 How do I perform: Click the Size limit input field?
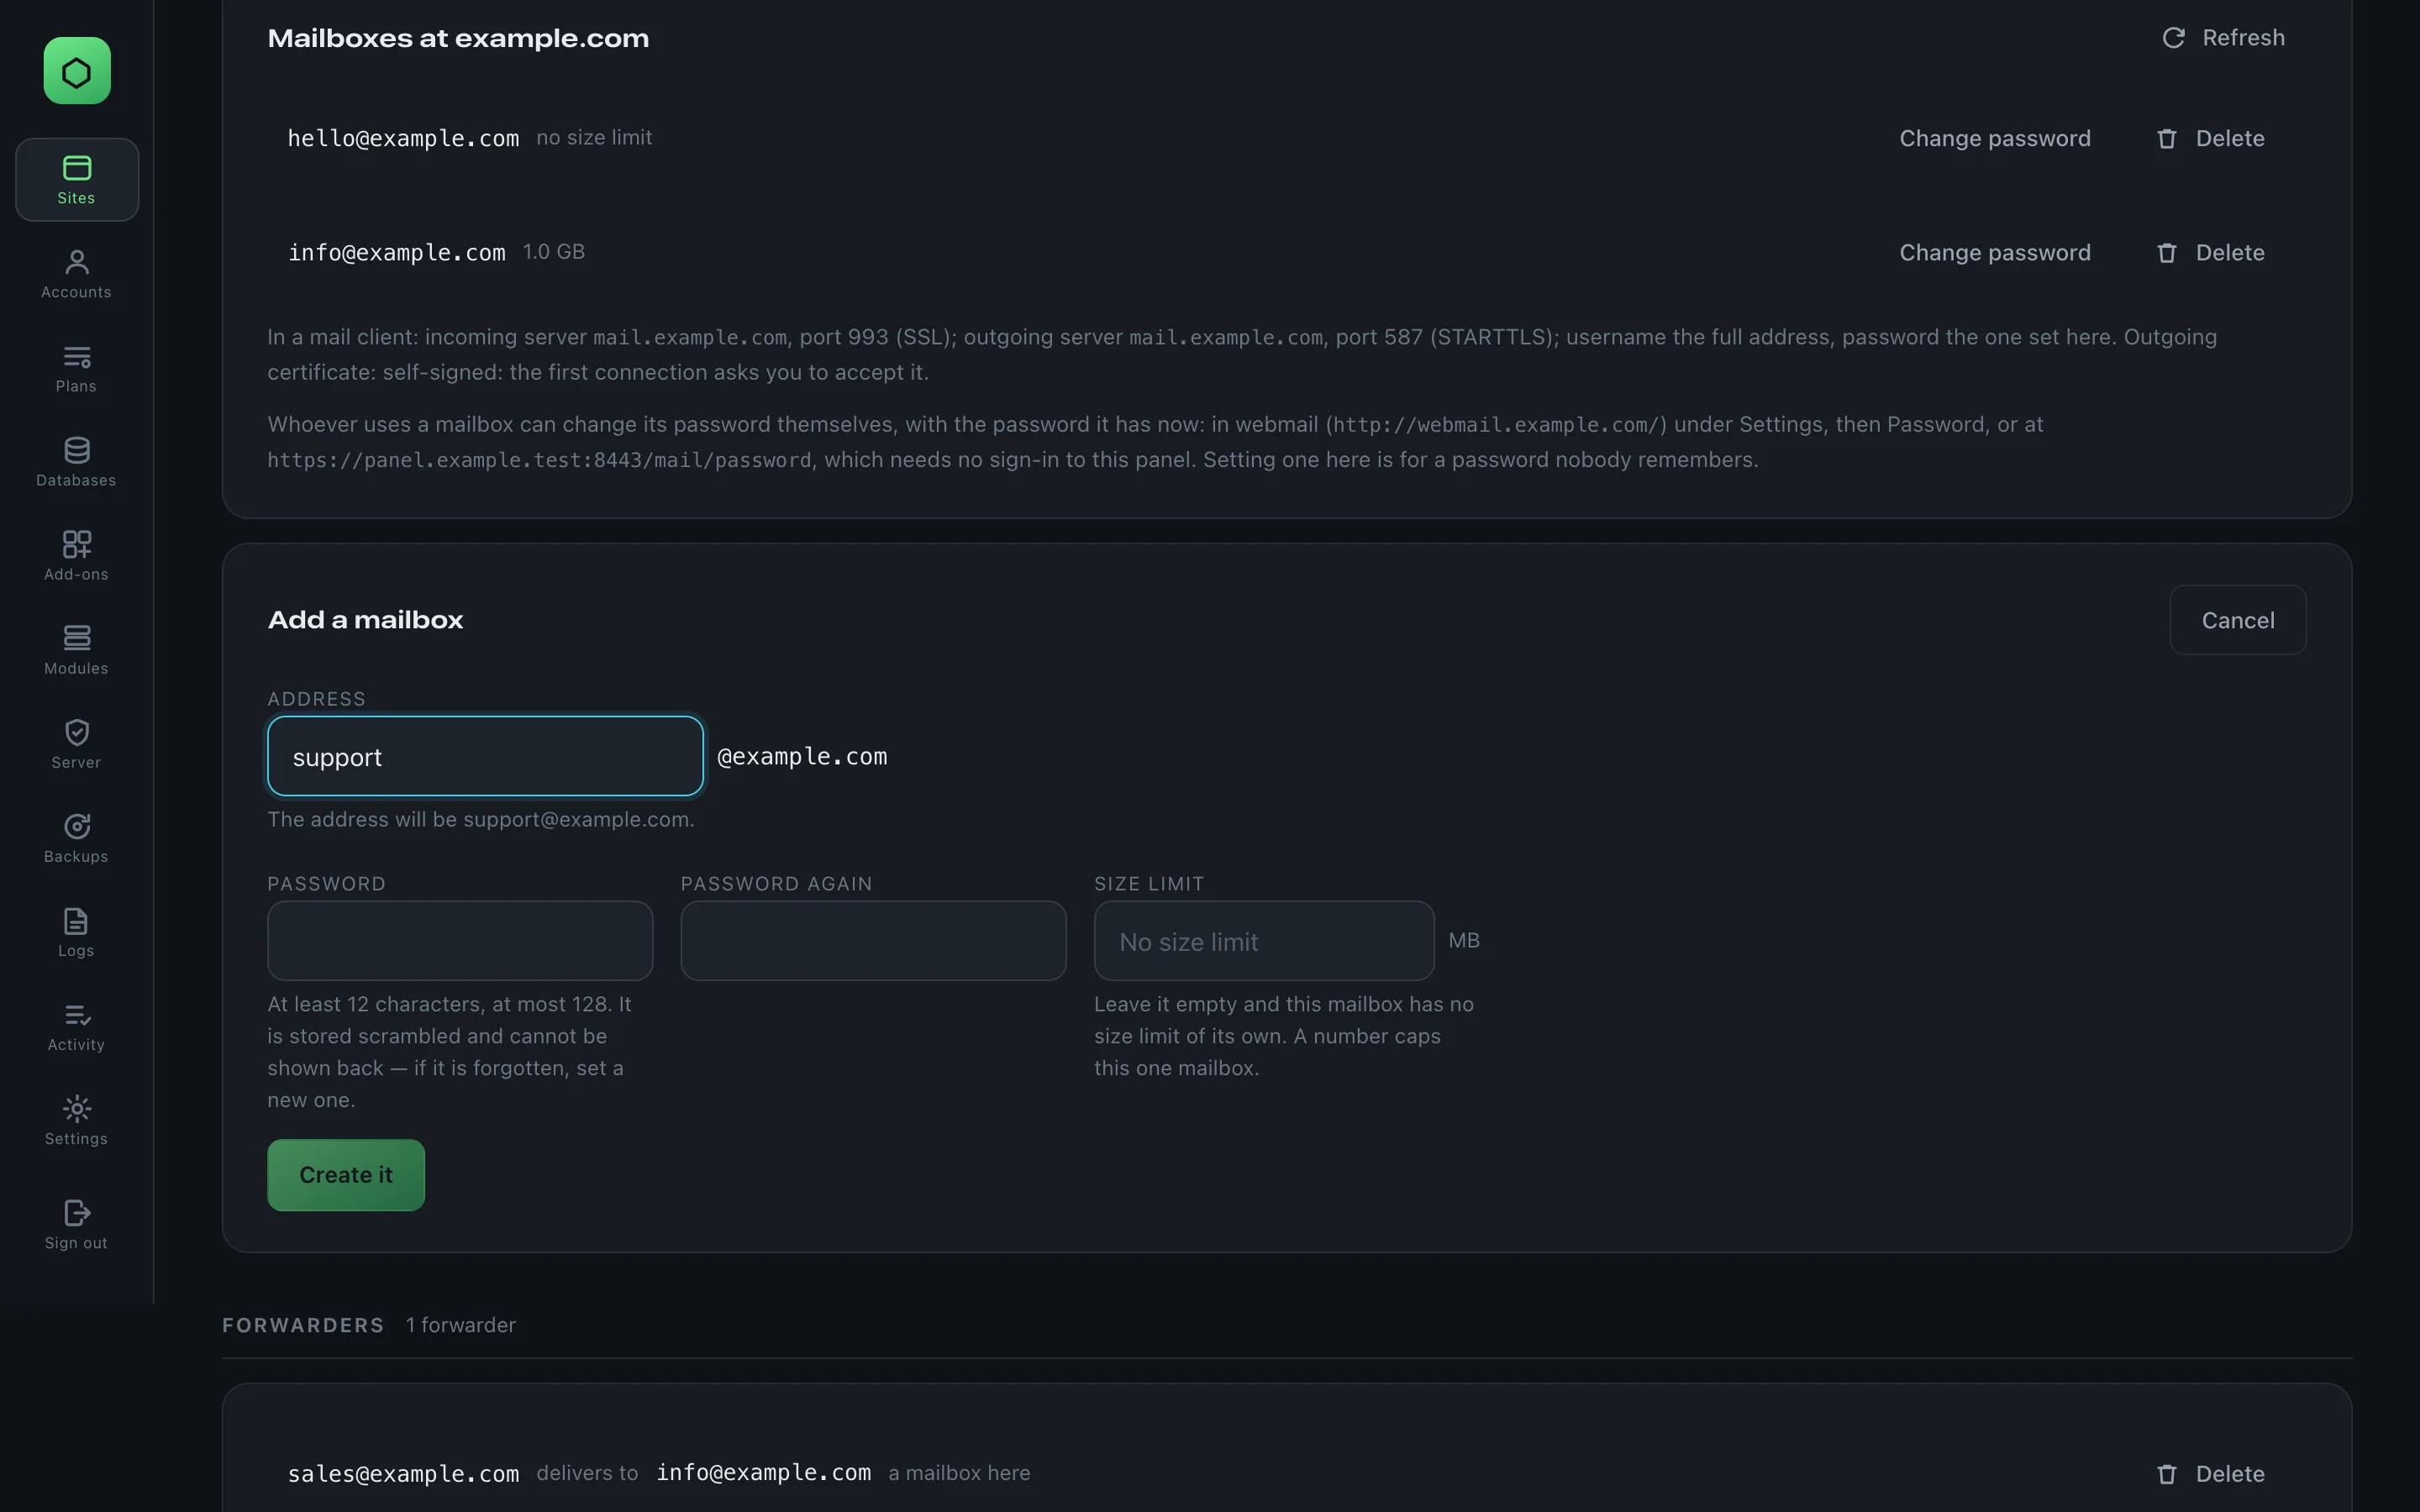pos(1264,941)
